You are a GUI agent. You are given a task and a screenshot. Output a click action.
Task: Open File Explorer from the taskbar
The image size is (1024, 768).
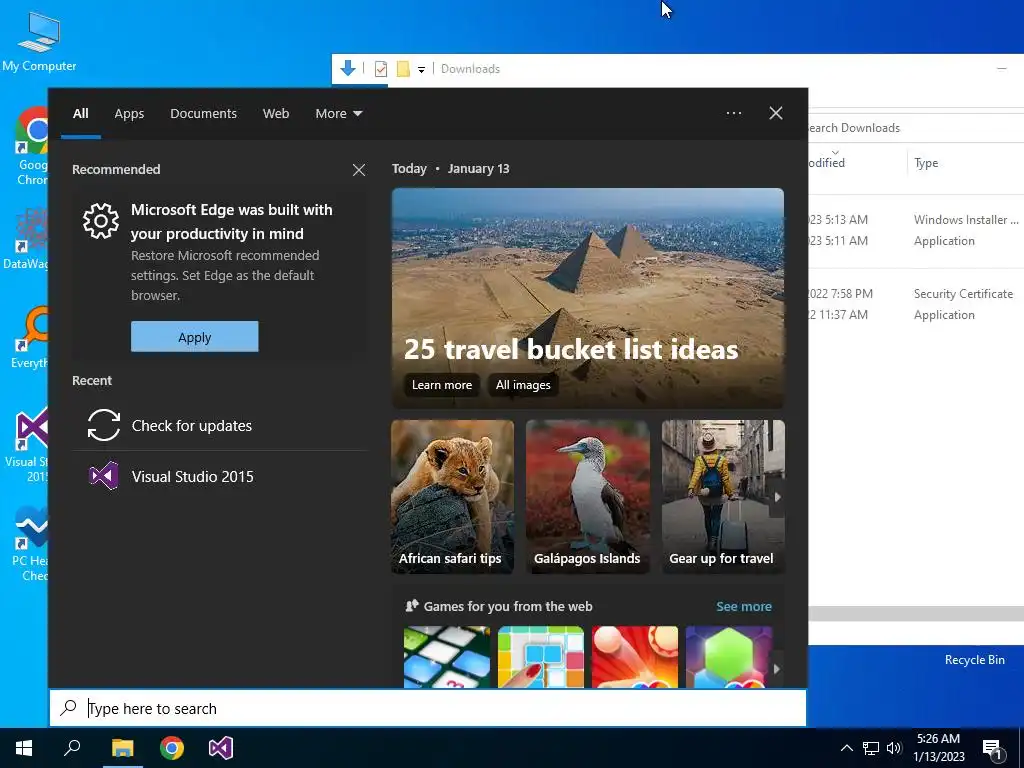point(122,748)
